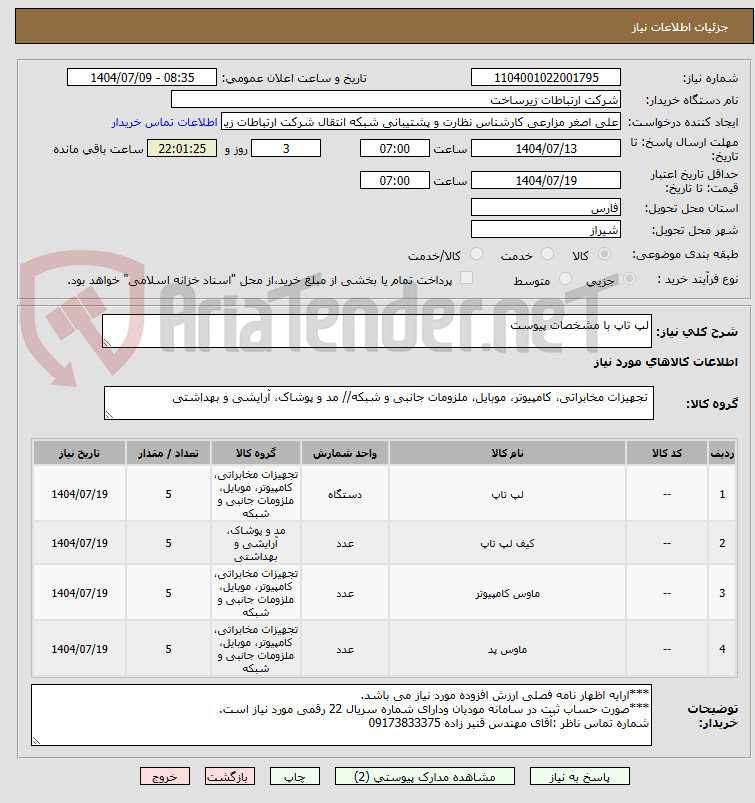Click the تاریخ نیاز column header
Image resolution: width=755 pixels, height=803 pixels.
(x=79, y=453)
